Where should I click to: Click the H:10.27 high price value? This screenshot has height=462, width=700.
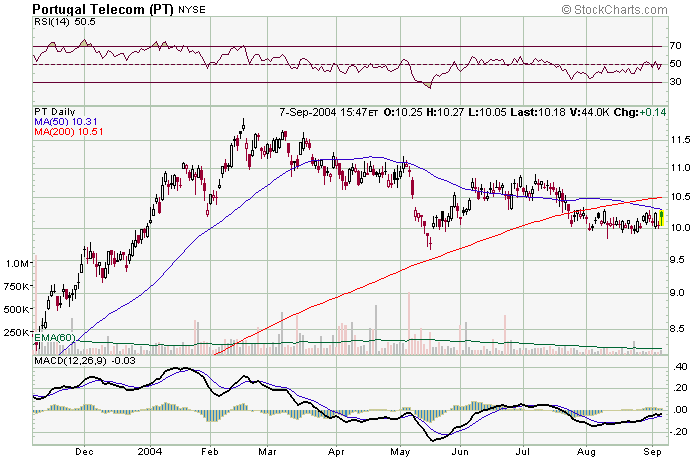coord(445,112)
